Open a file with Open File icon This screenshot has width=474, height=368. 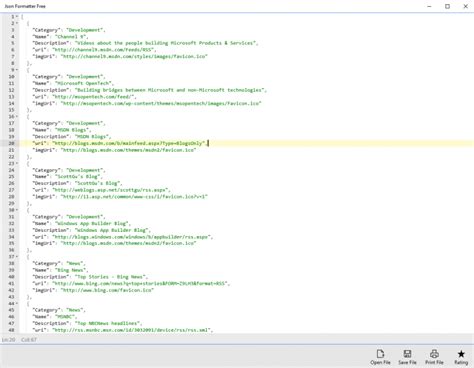[380, 357]
